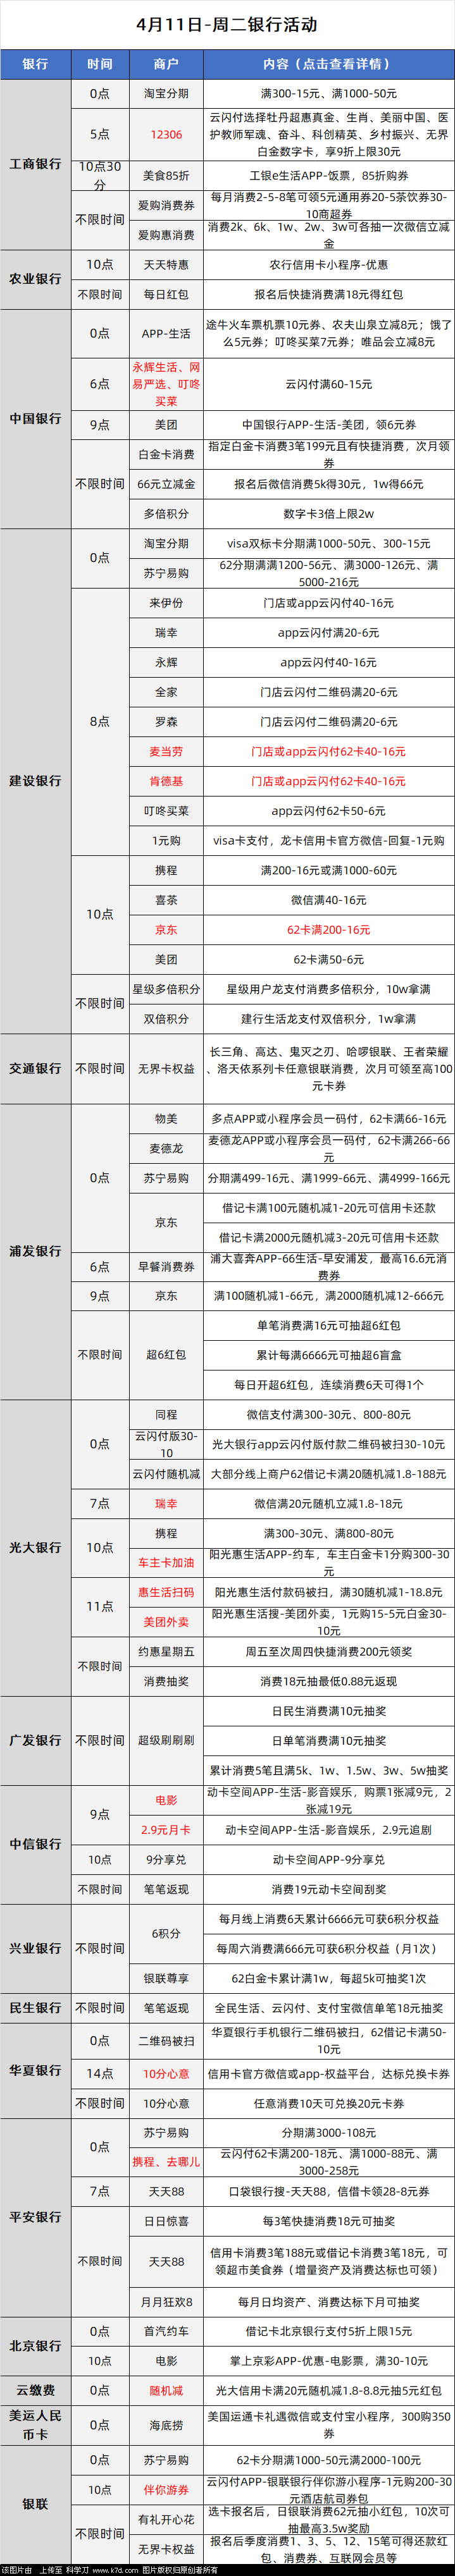Click the 罗森 merchant cell
The width and height of the screenshot is (455, 2576).
coord(166,722)
